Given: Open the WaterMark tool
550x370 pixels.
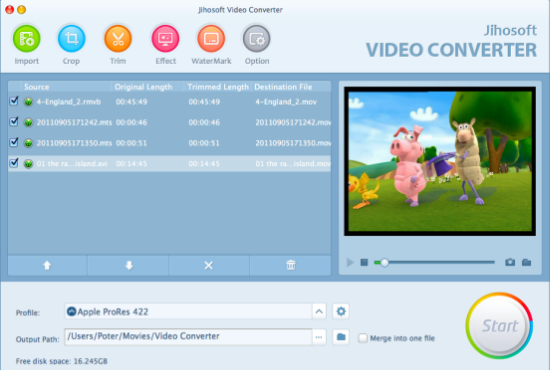Looking at the screenshot, I should (x=211, y=39).
